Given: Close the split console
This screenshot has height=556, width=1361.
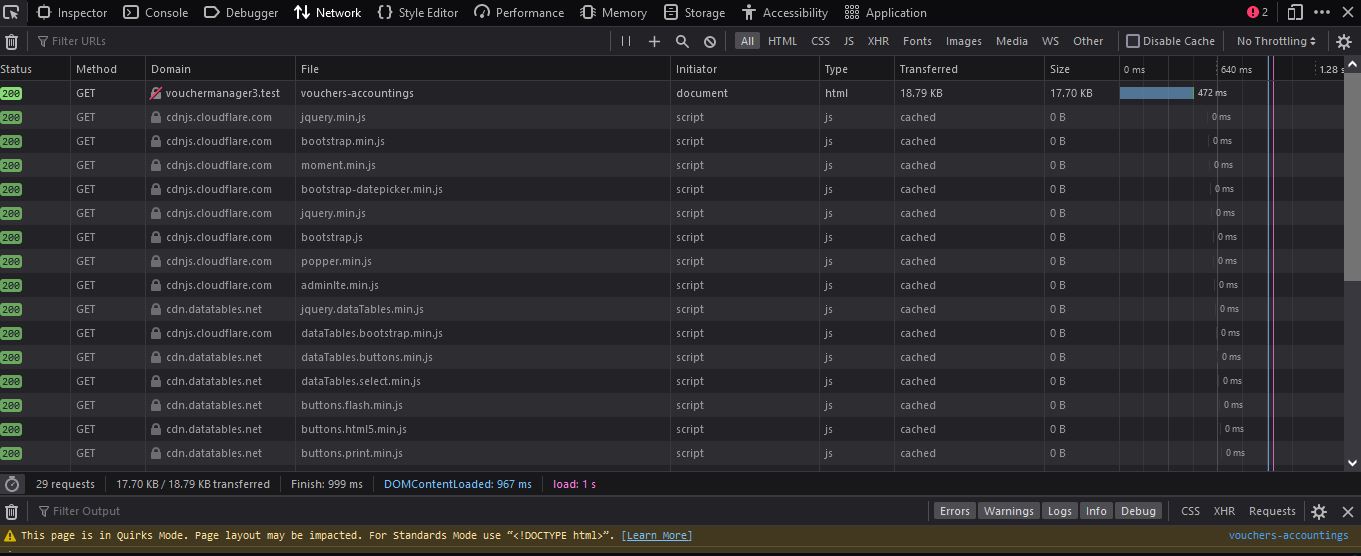Looking at the screenshot, I should [1347, 511].
